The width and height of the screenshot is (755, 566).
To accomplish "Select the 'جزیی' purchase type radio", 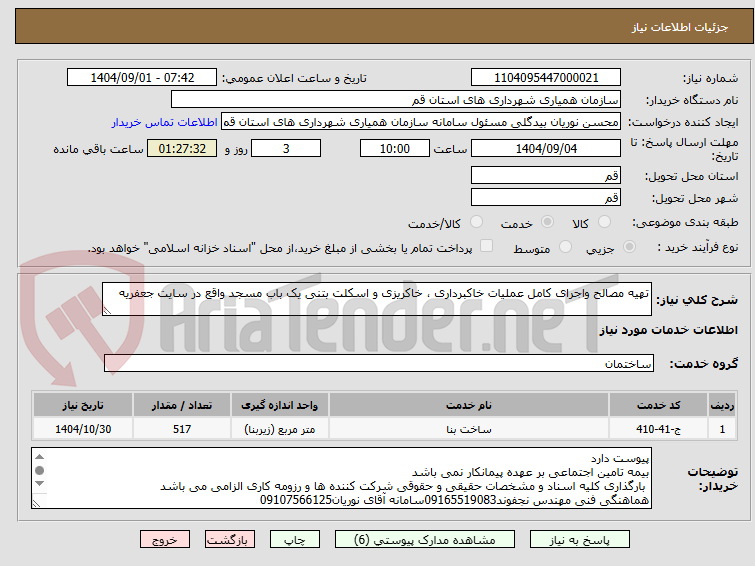I will tap(629, 247).
